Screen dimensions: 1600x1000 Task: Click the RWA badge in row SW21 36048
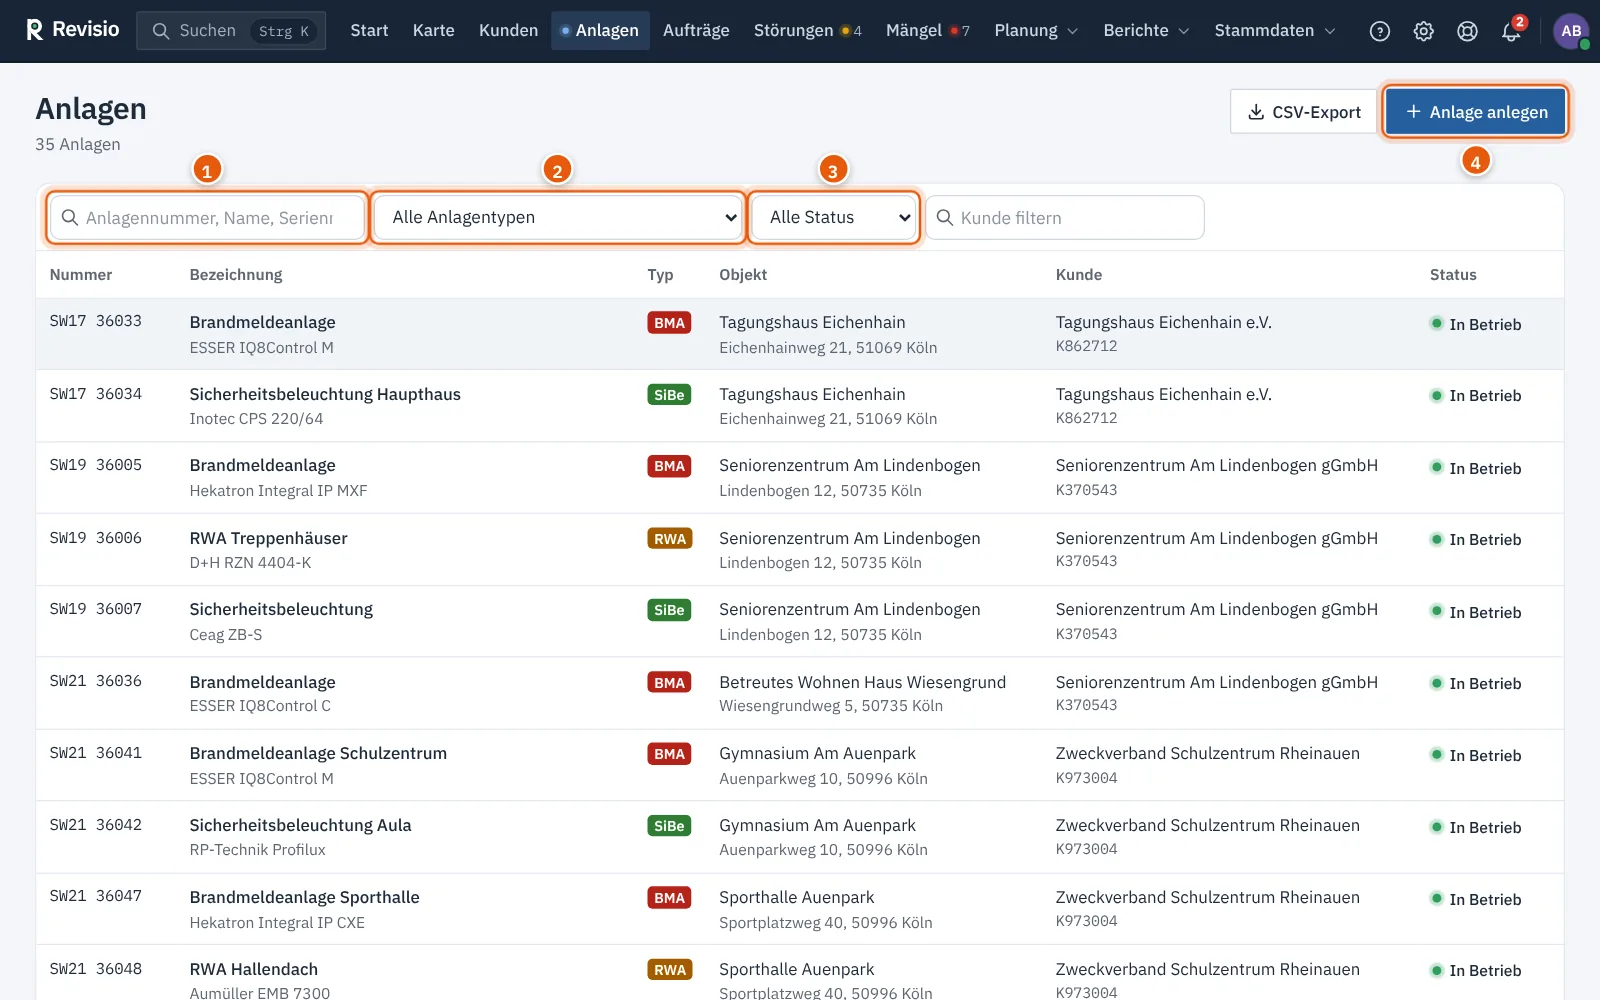click(x=669, y=970)
